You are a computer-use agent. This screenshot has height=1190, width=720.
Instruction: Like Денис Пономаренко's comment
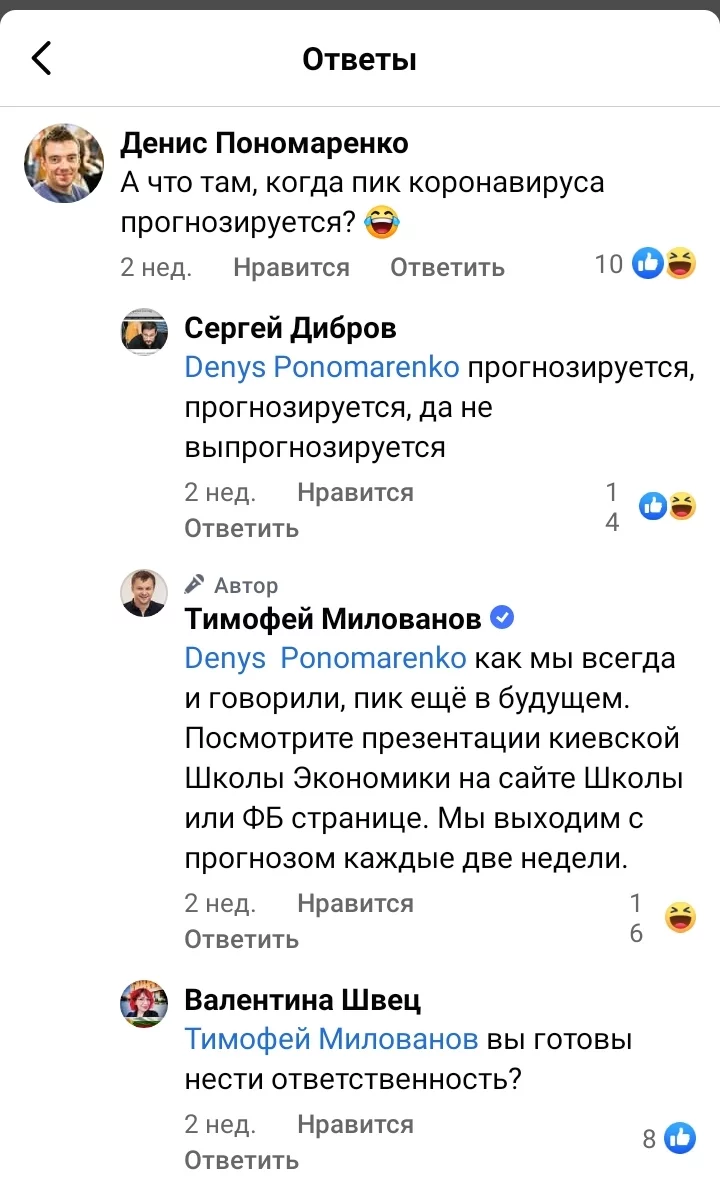(291, 268)
